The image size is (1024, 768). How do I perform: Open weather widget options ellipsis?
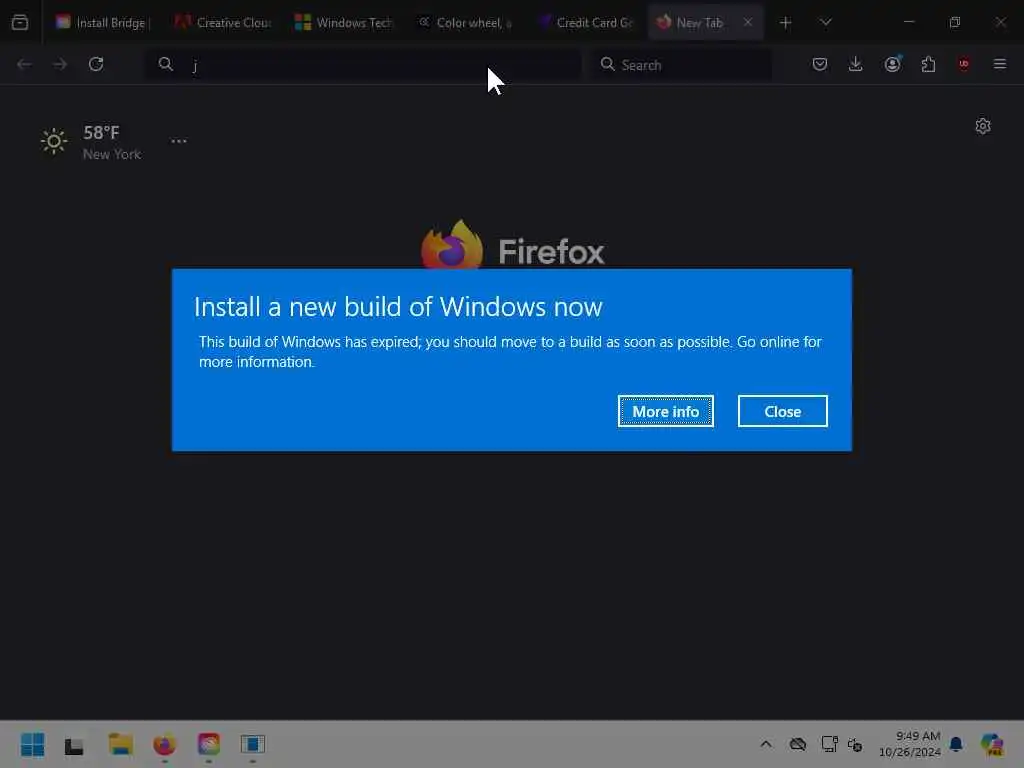178,141
